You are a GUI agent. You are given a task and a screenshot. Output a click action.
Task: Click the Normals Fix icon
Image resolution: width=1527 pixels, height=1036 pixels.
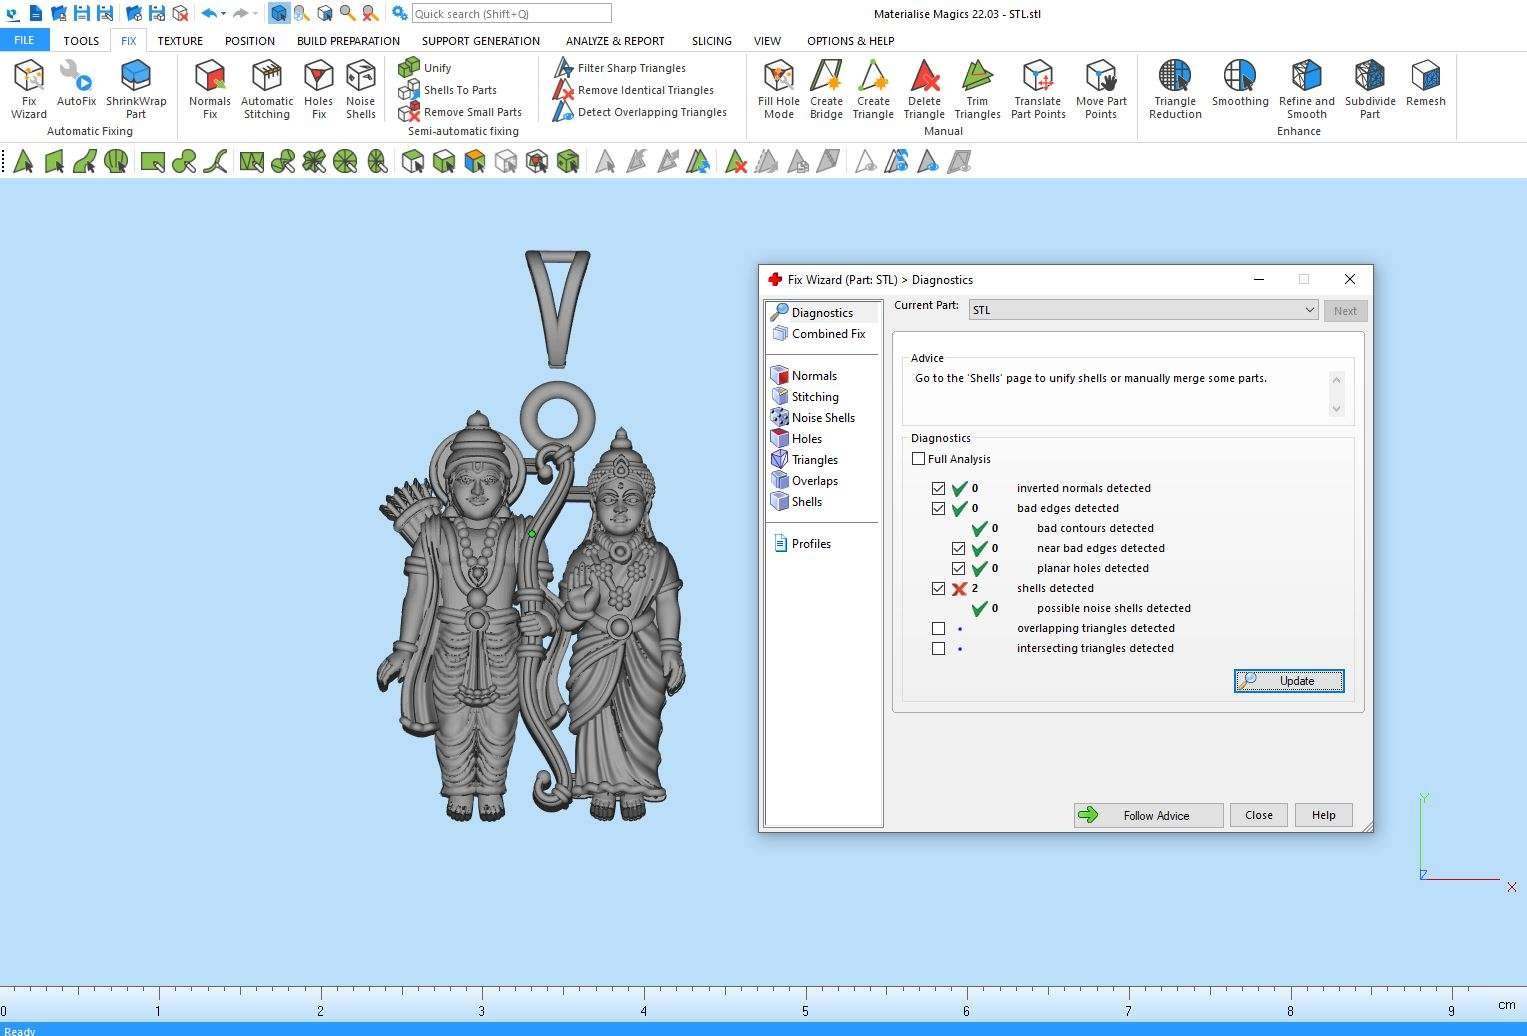coord(210,88)
